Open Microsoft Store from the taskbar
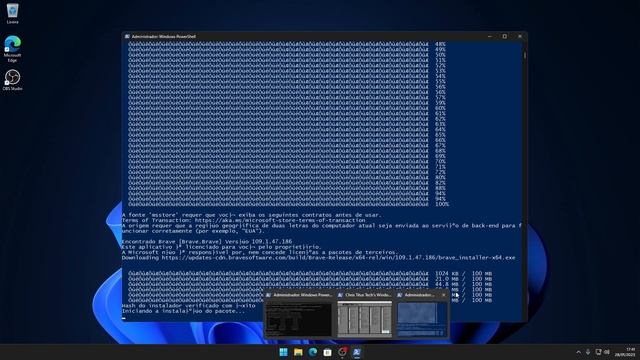640x360 pixels. click(x=327, y=352)
